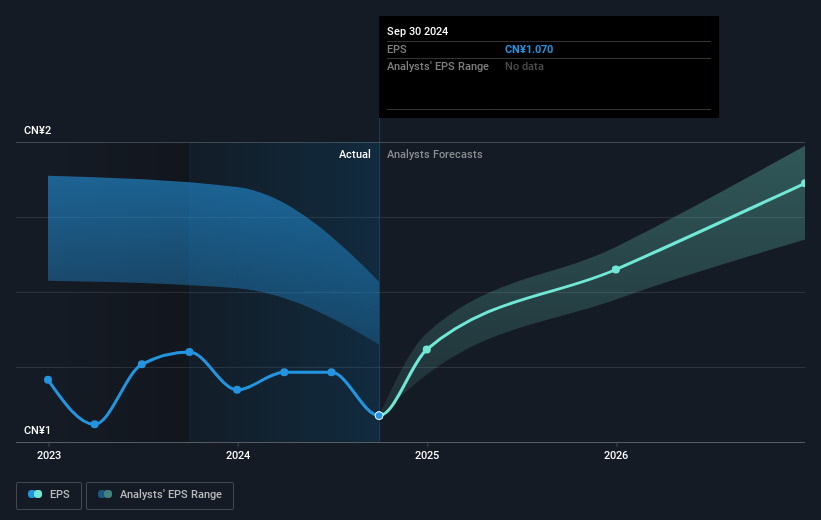Click the Sep 30 2024 tooltip date
The image size is (821, 520).
click(417, 31)
